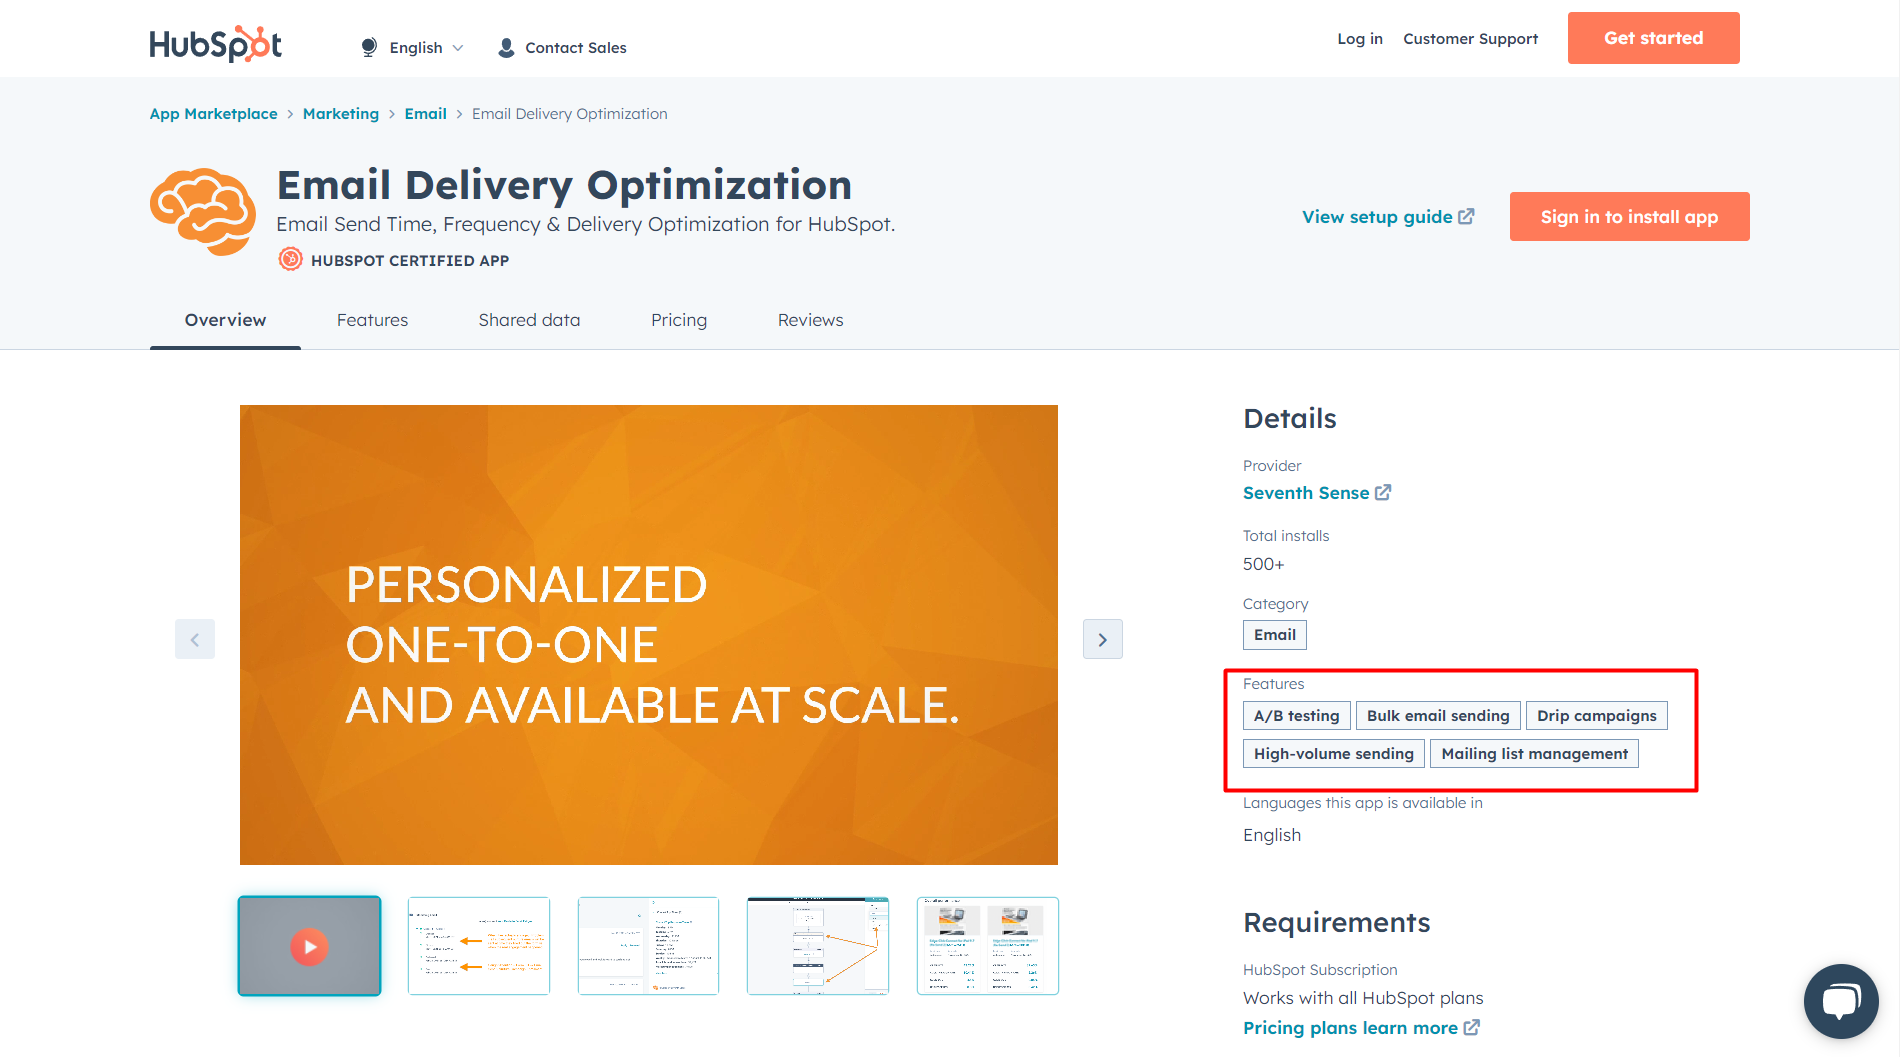The width and height of the screenshot is (1900, 1057).
Task: Click the Email category tag
Action: tap(1275, 635)
